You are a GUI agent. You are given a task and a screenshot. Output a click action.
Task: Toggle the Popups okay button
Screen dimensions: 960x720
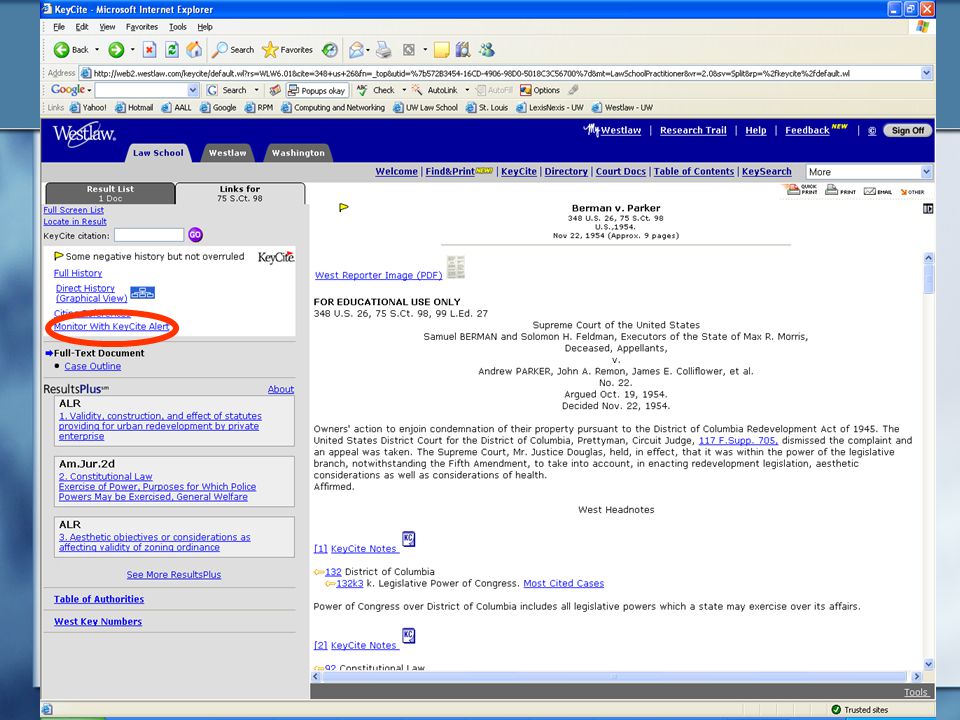[317, 90]
